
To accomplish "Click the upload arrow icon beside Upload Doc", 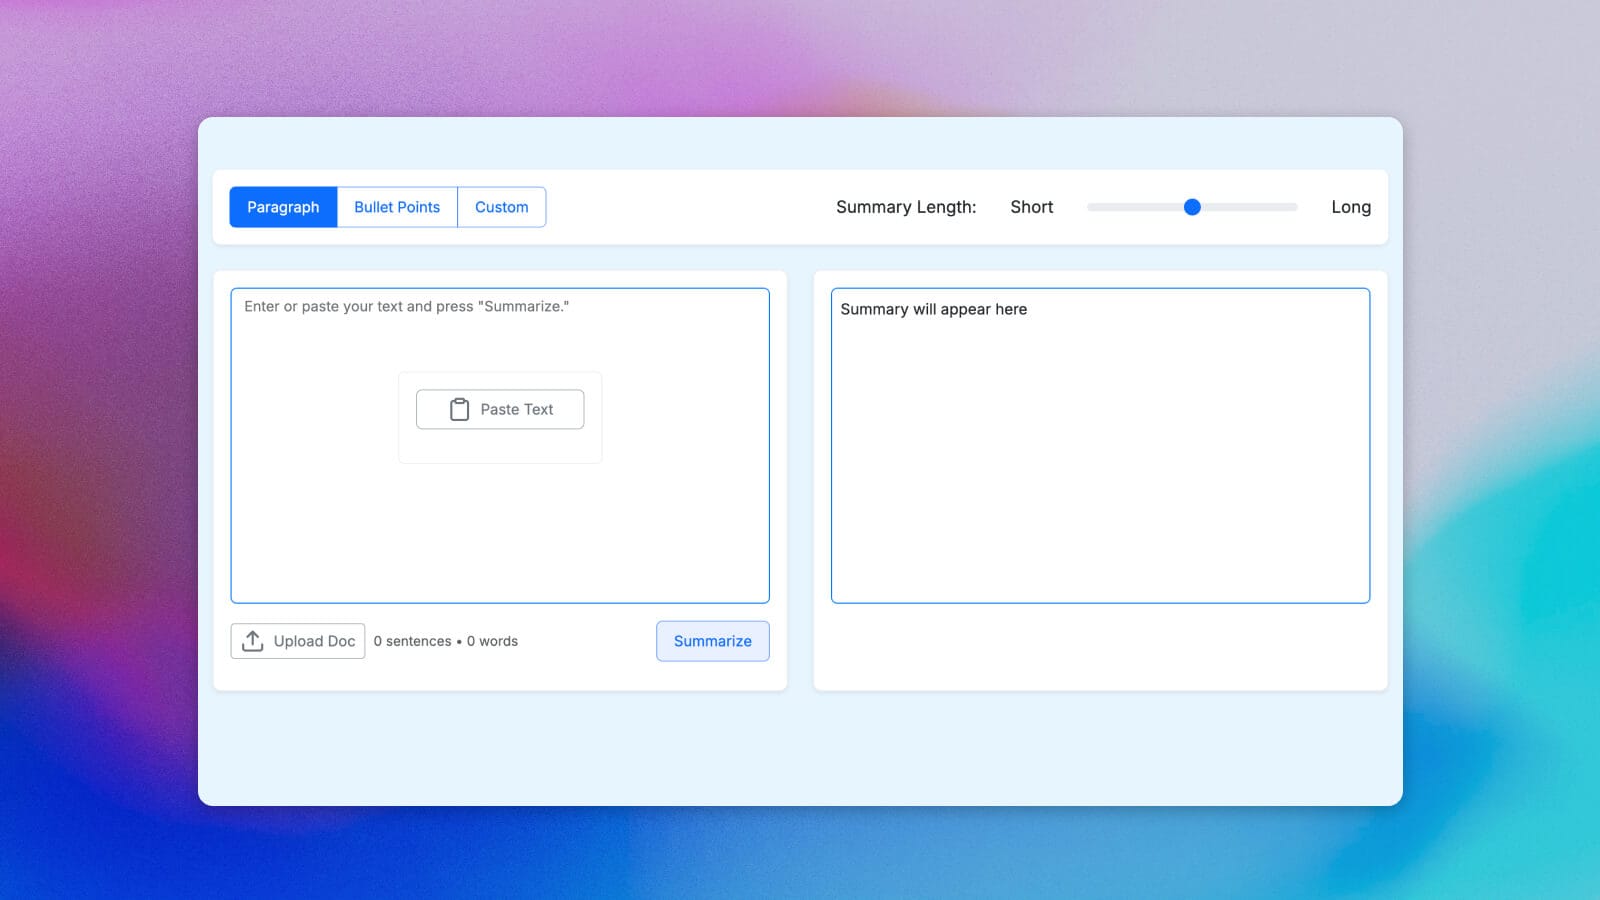I will 254,641.
